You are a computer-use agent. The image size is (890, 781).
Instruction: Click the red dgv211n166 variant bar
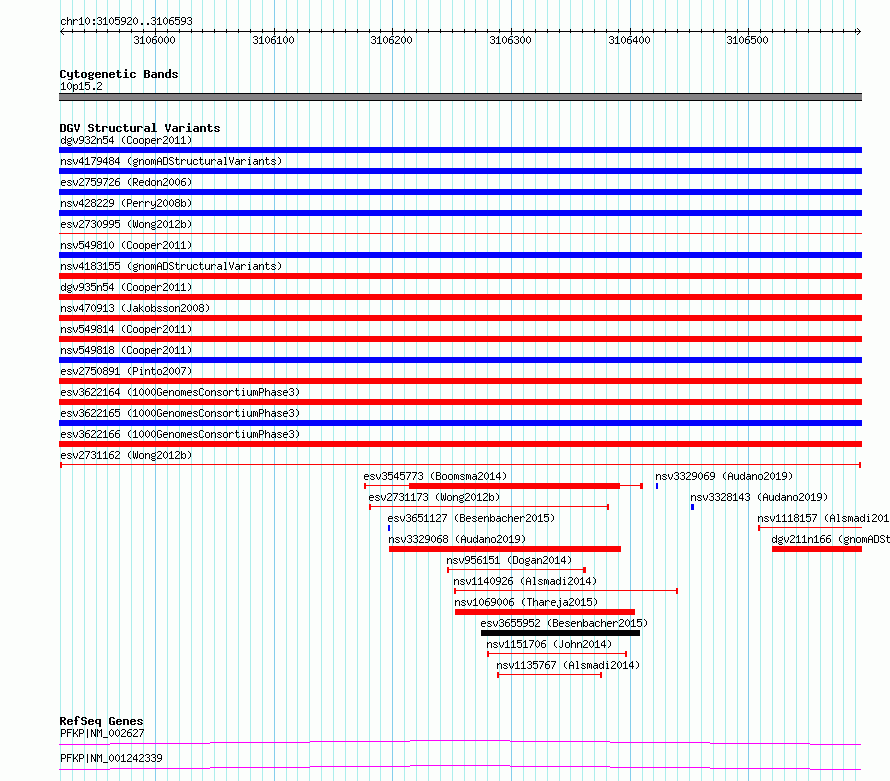click(817, 549)
